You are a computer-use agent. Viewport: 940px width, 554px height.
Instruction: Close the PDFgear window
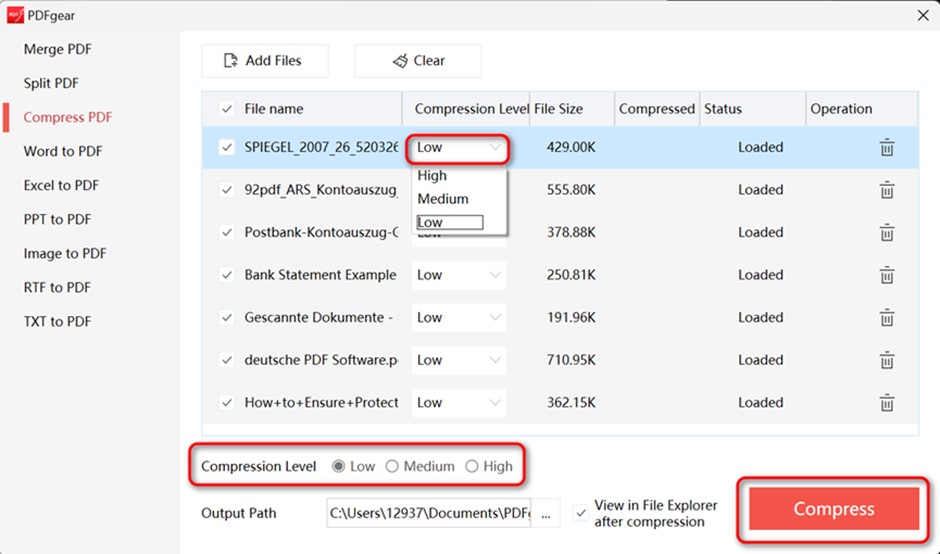click(923, 16)
